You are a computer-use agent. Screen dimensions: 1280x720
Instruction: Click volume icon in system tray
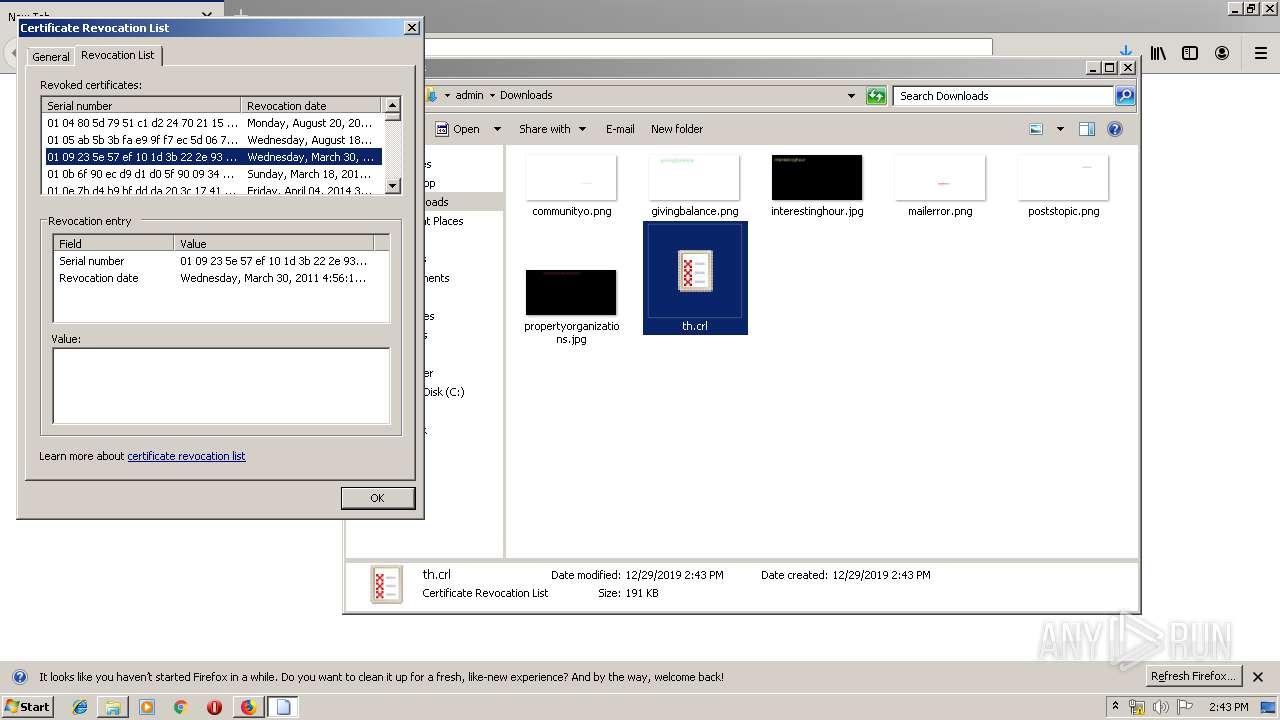coord(1160,707)
